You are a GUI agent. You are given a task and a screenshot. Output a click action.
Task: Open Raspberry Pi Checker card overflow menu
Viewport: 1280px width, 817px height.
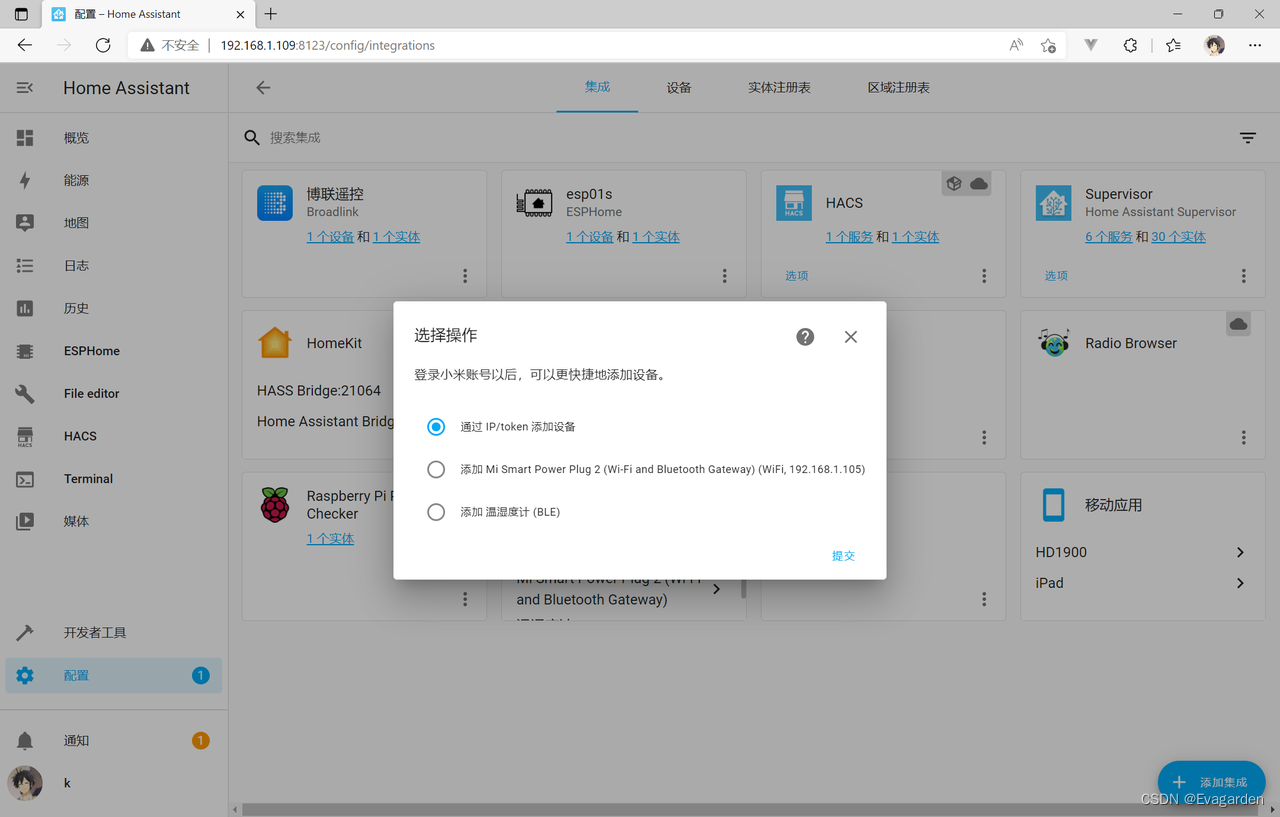(465, 599)
